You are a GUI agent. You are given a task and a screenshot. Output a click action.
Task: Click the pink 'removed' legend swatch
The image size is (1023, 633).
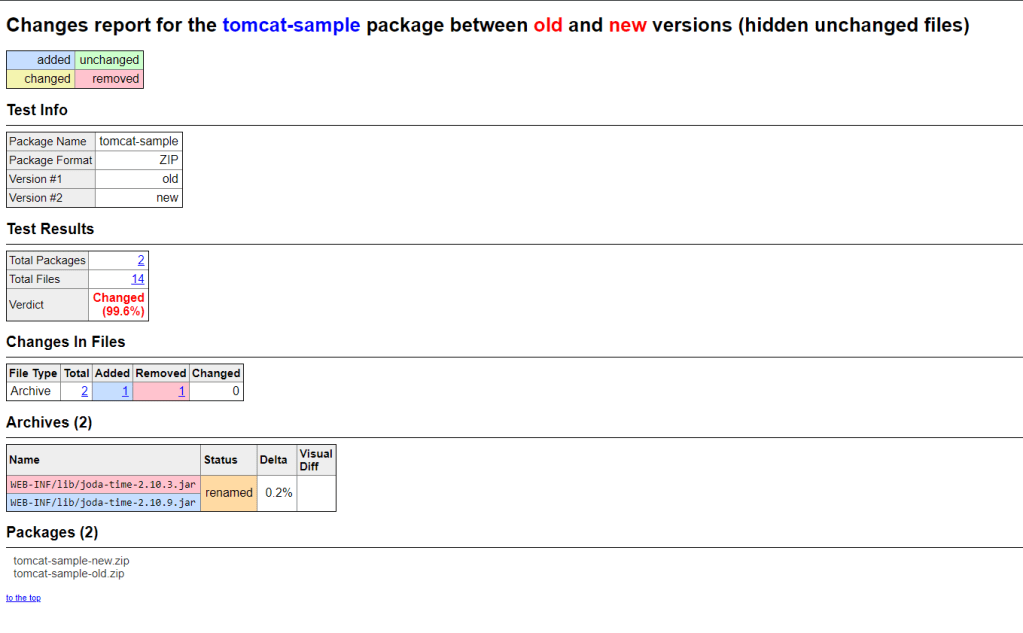pyautogui.click(x=109, y=79)
